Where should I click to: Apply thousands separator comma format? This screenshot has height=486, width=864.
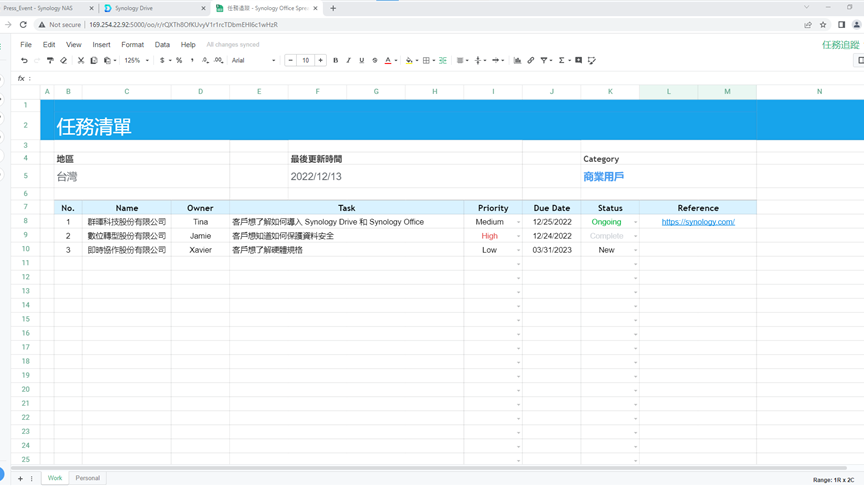point(192,61)
